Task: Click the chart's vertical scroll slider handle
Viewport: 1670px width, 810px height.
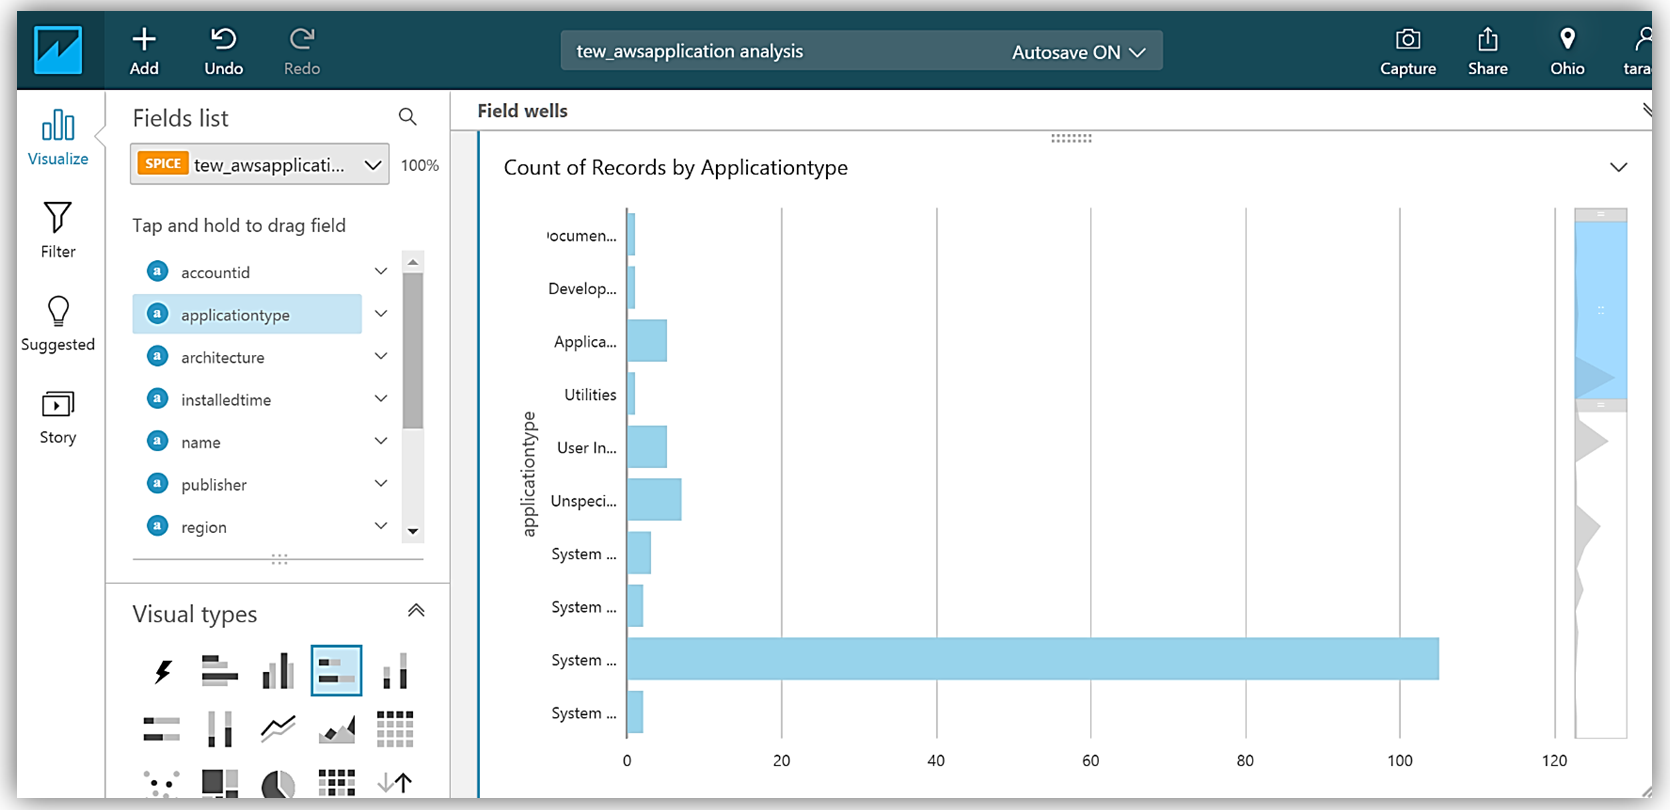Action: (1600, 310)
